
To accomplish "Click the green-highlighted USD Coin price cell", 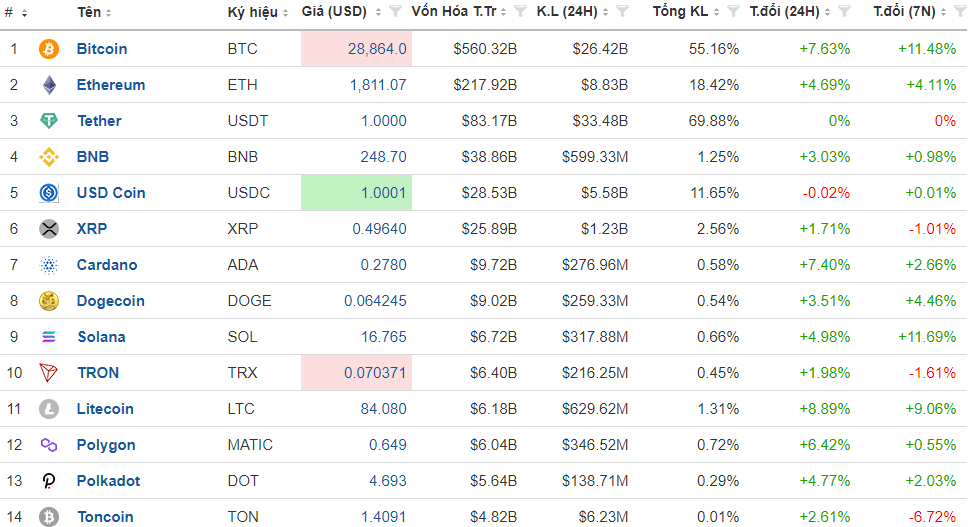I will point(356,193).
